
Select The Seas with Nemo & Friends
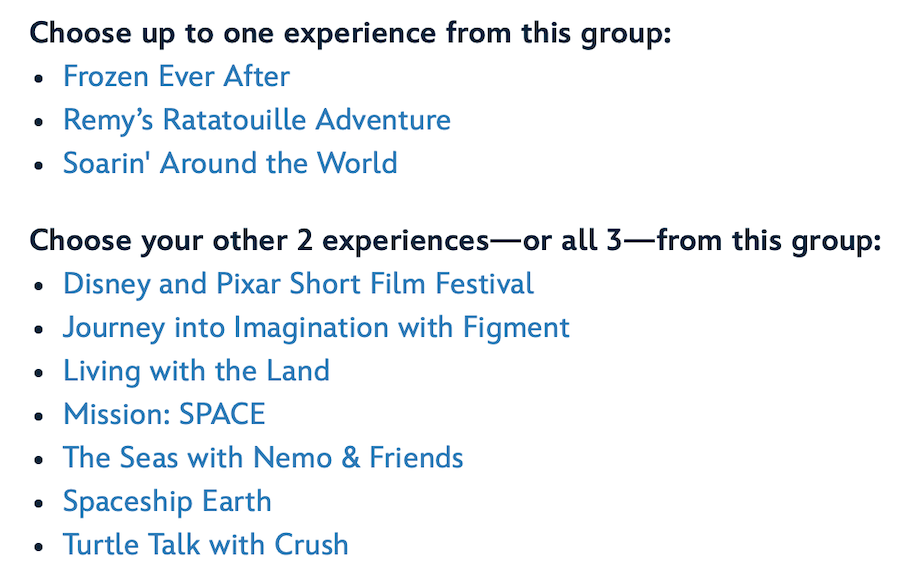[x=263, y=458]
